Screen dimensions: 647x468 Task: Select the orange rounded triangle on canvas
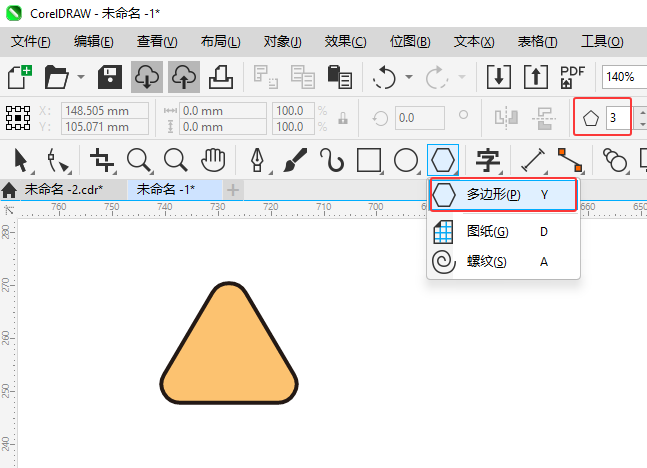pos(229,343)
